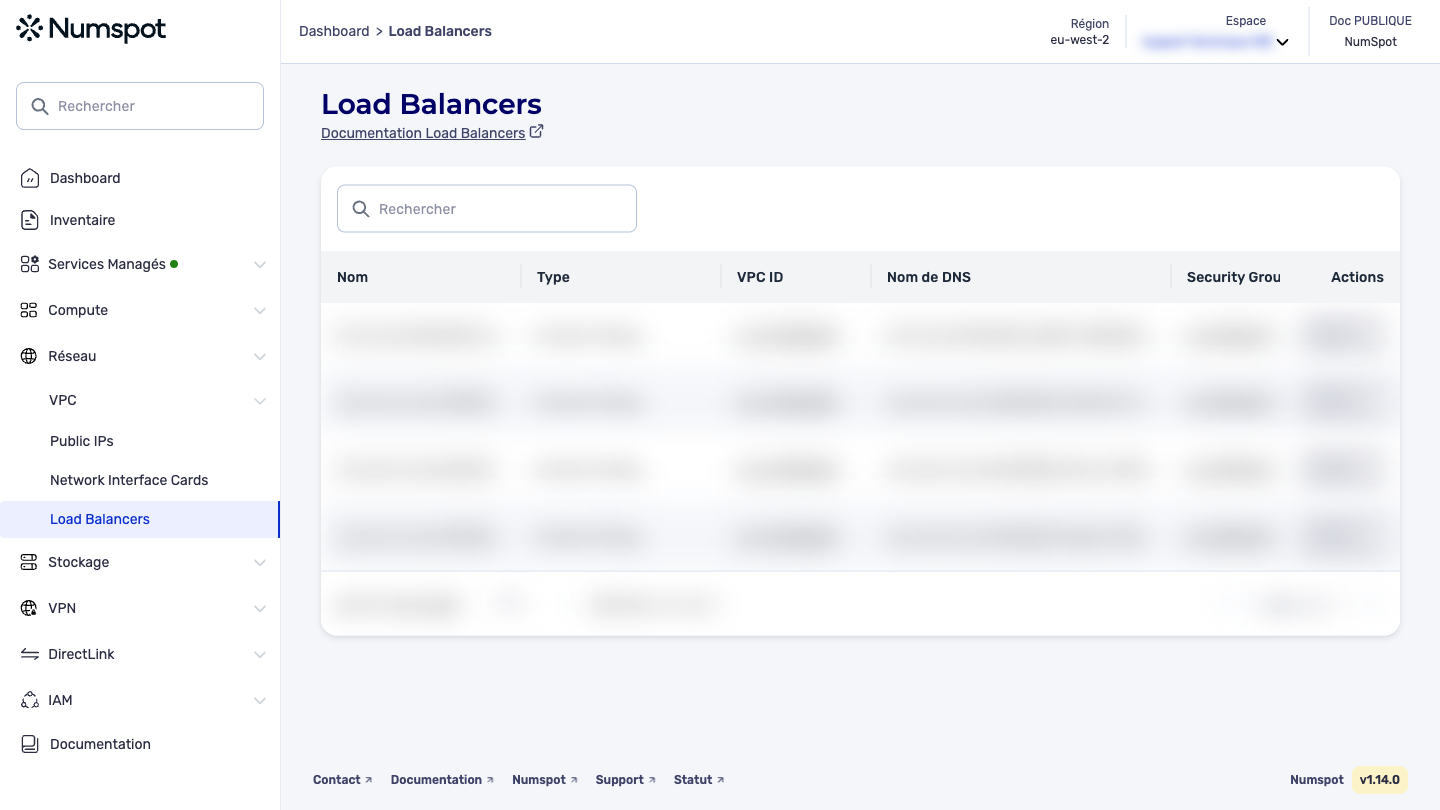
Task: Click the Stockage storage icon
Action: click(x=29, y=562)
